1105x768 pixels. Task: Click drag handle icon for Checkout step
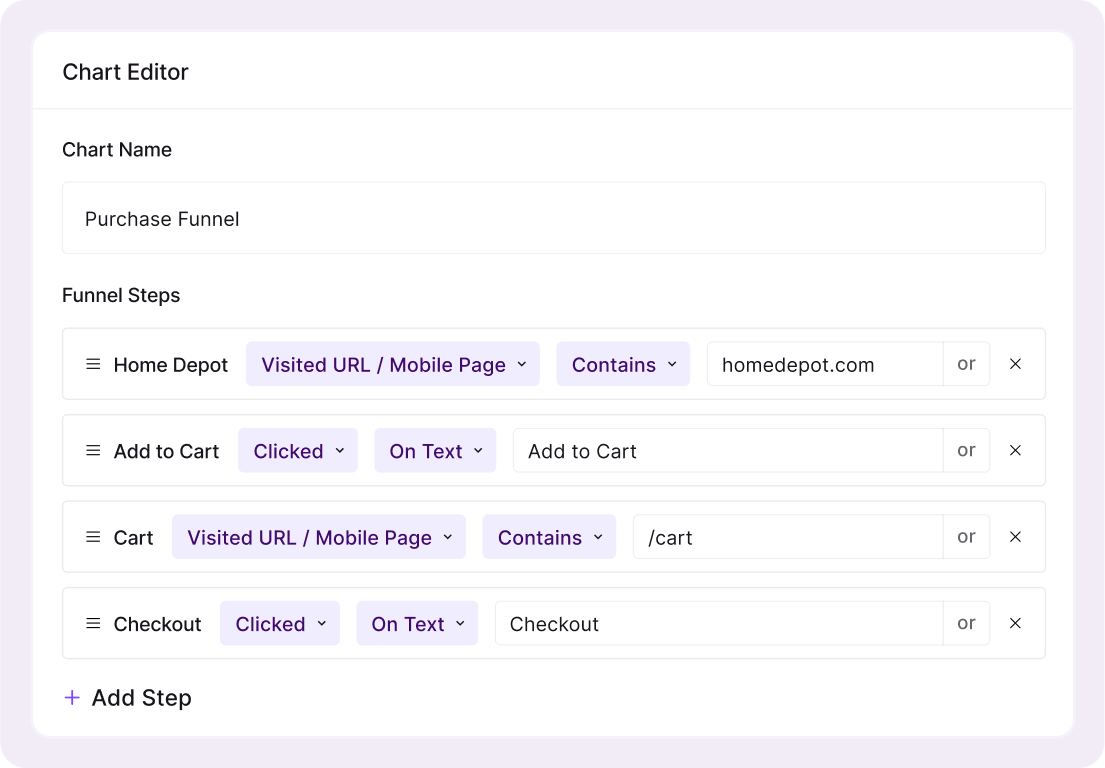[x=93, y=623]
